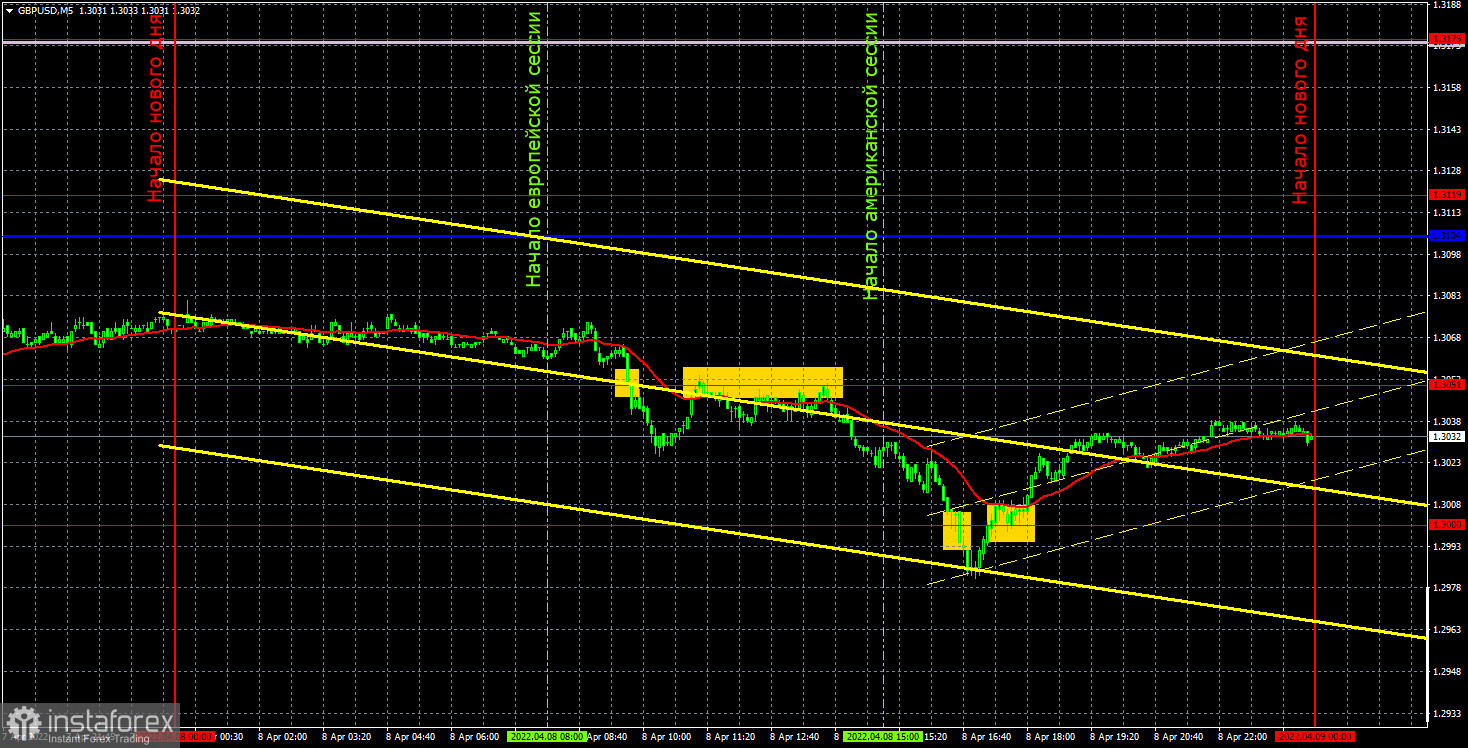Open the GBPUSD,M5 chart title dropdown arrow
Screen dimensions: 1468x748
(9, 9)
